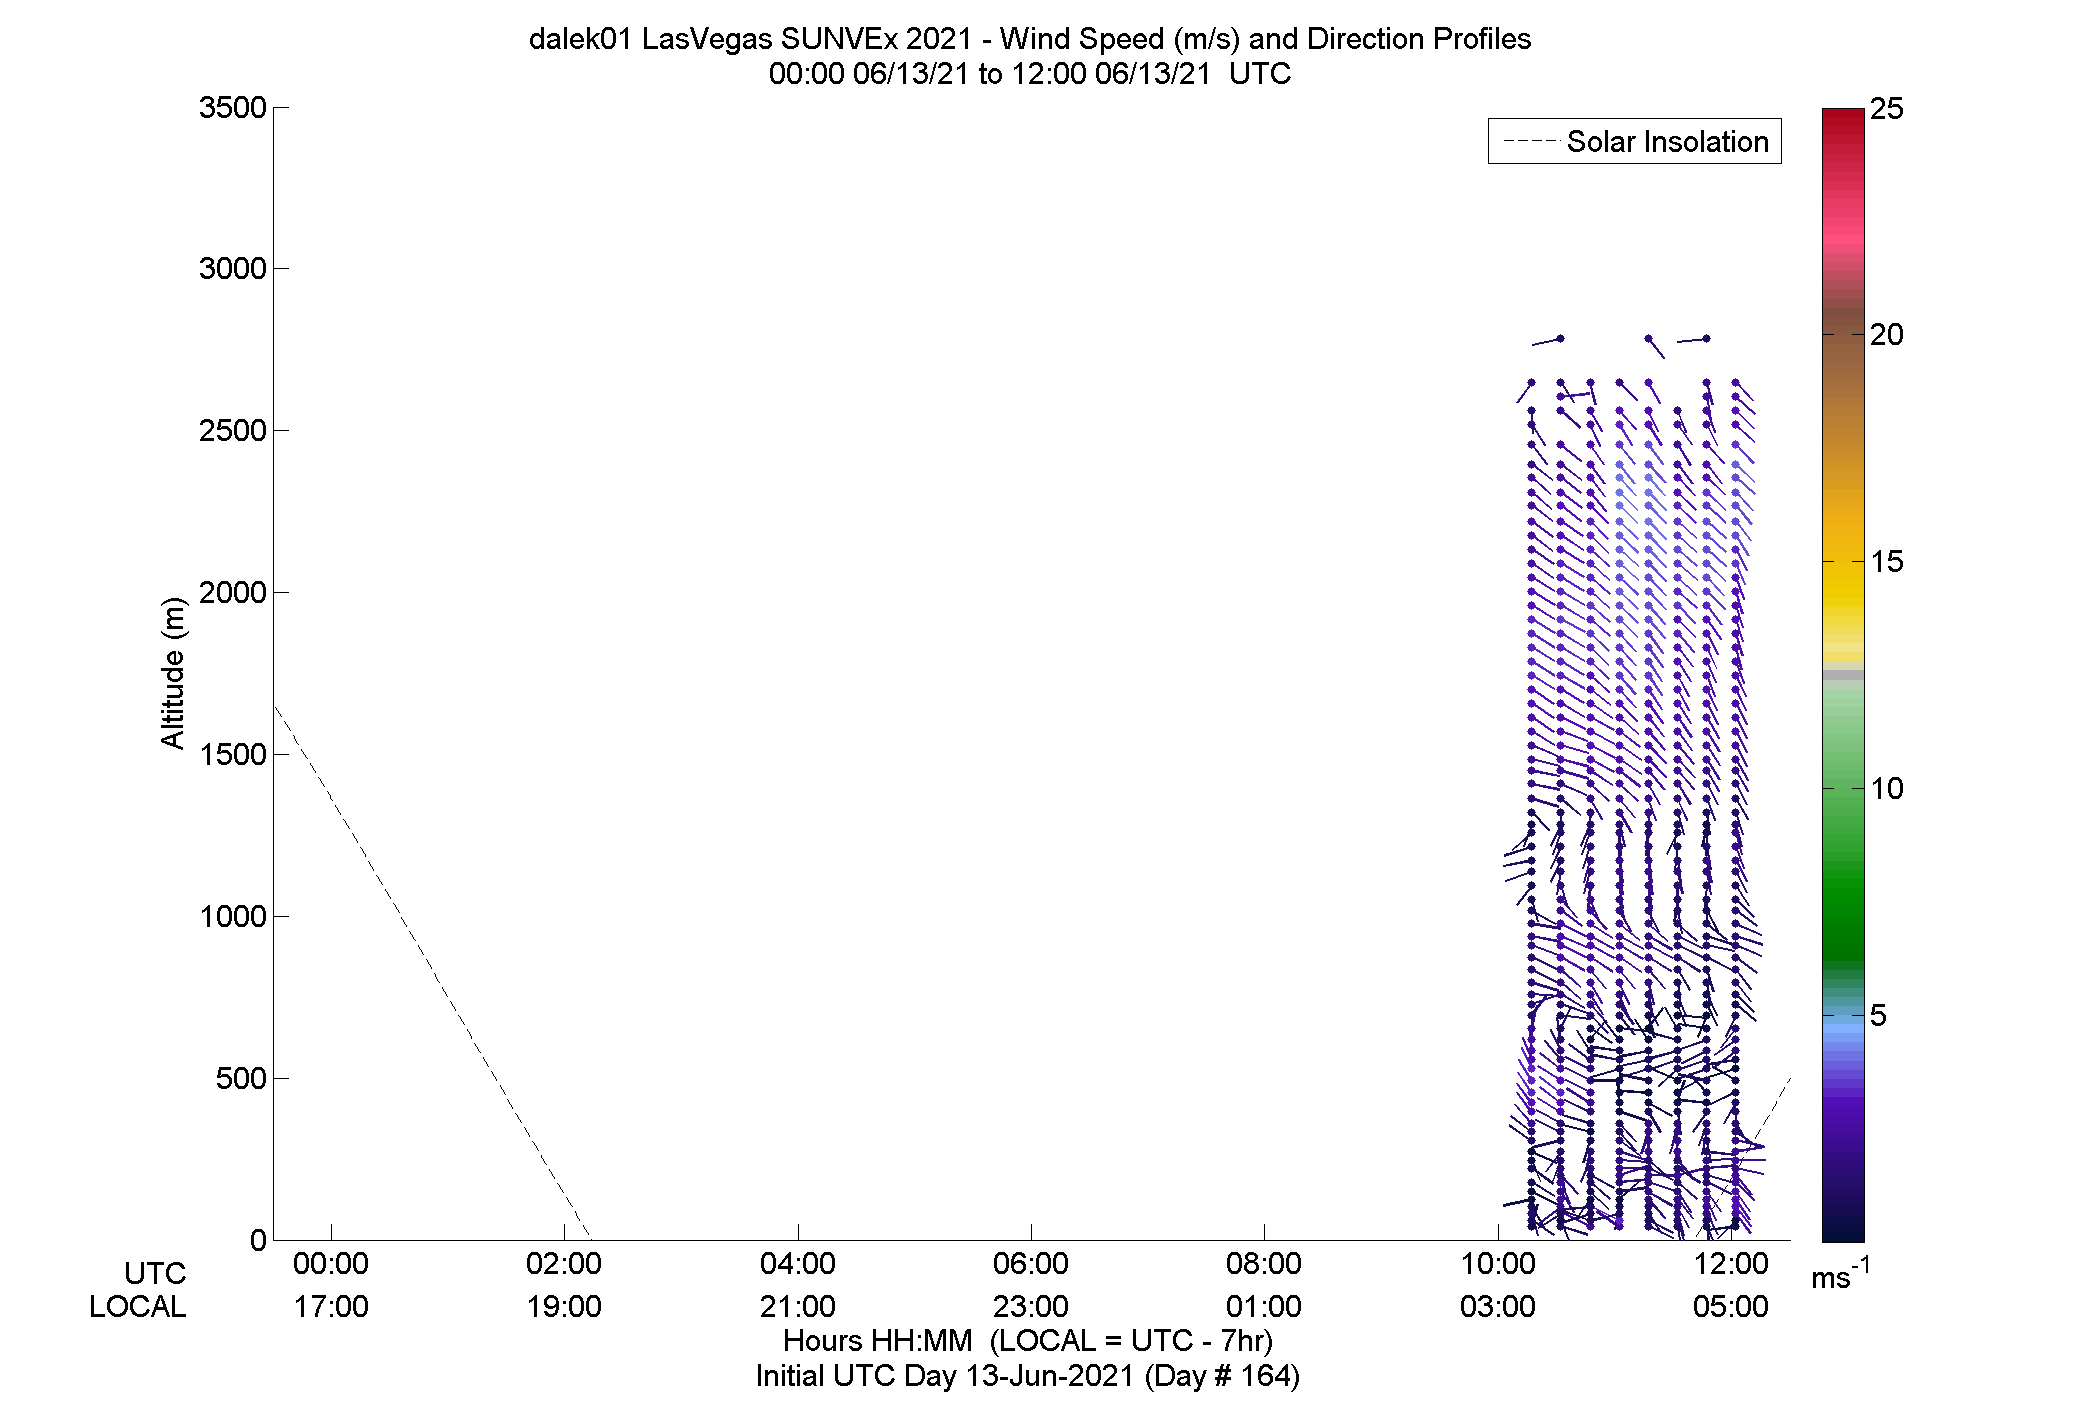
Task: Click the date range subtitle '00:00 06/13/21 to 12:00 06/13/21 UTC'
Action: 1029,74
